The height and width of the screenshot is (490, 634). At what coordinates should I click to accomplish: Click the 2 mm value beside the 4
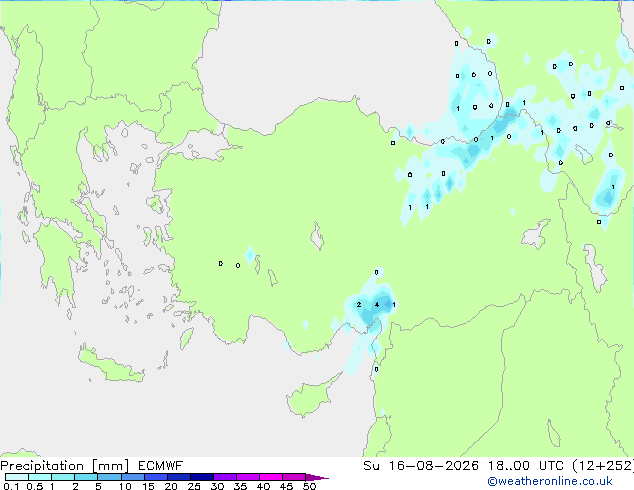pos(359,304)
